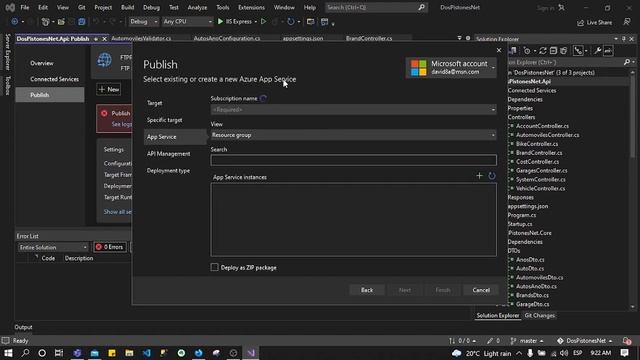Click Solution Explorer Preview Selected Items icon

point(608,51)
